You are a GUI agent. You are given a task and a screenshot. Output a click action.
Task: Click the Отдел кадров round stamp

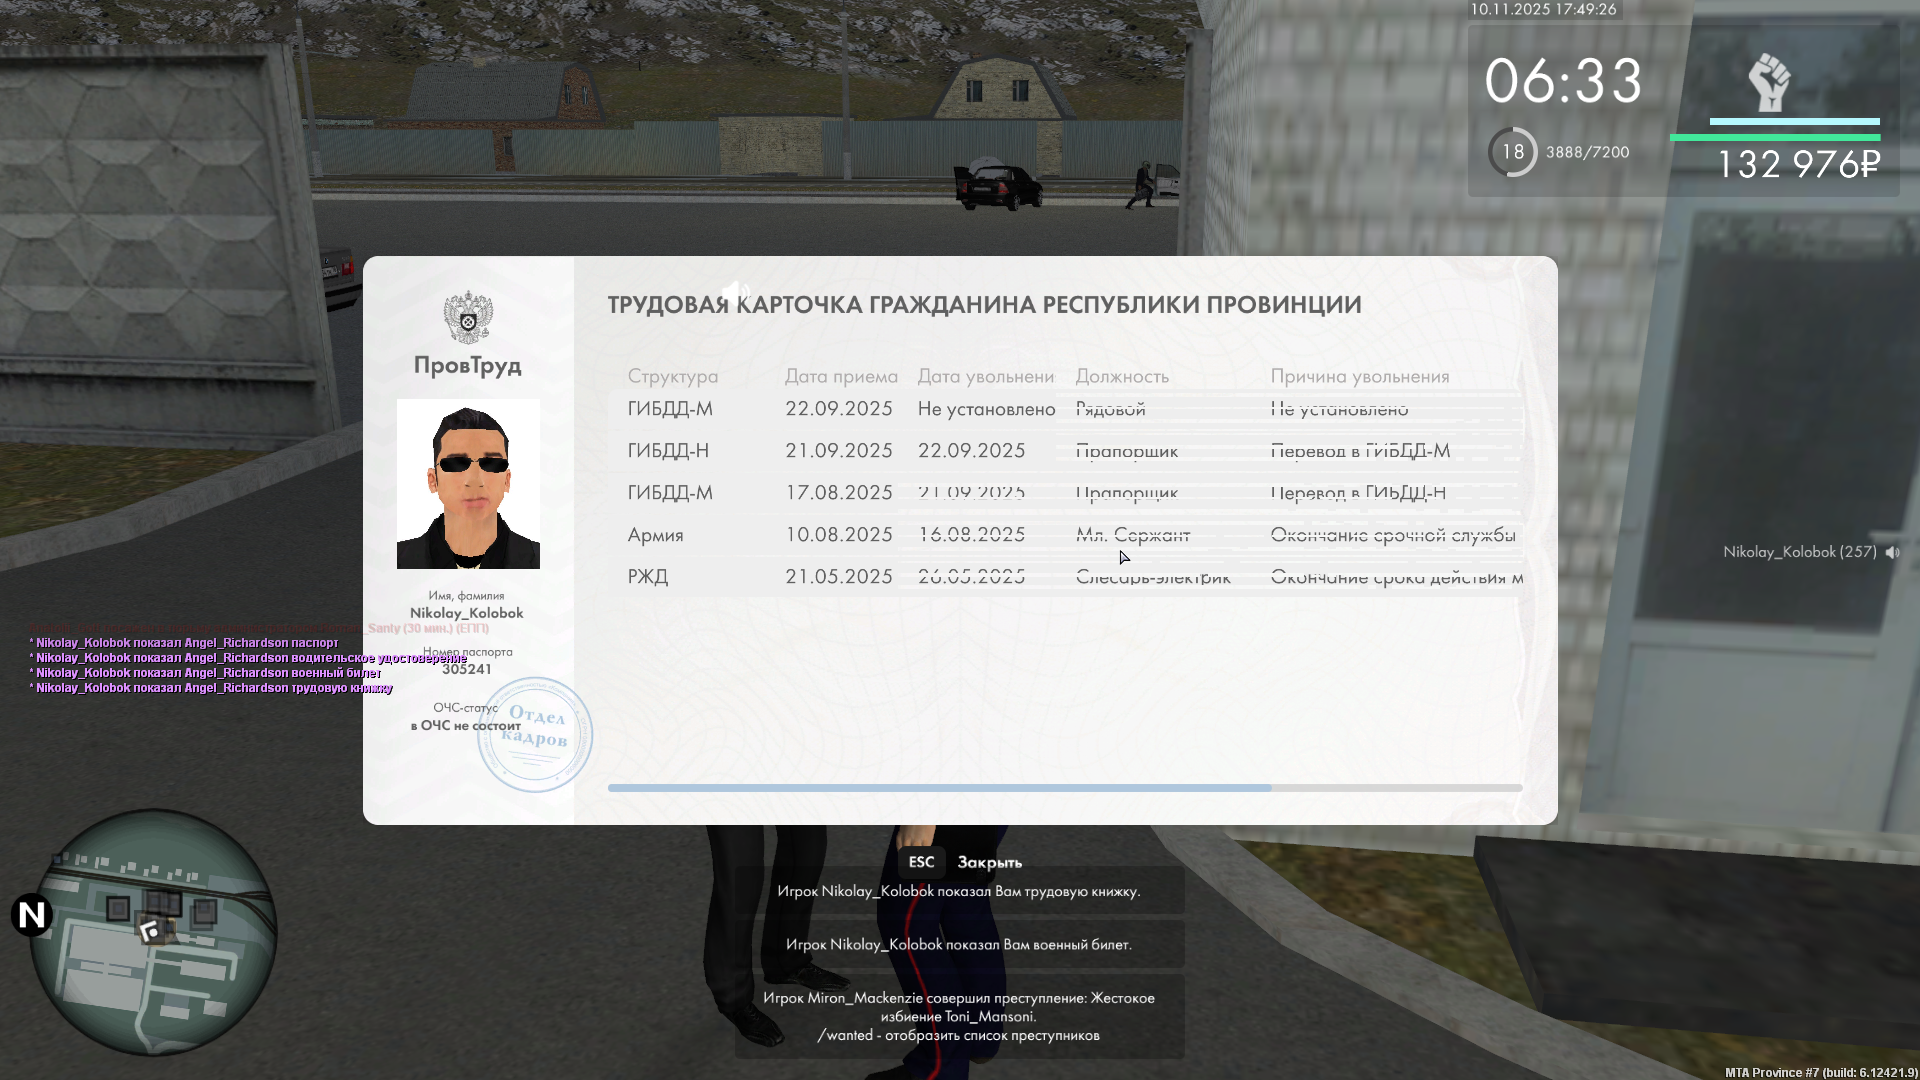535,735
